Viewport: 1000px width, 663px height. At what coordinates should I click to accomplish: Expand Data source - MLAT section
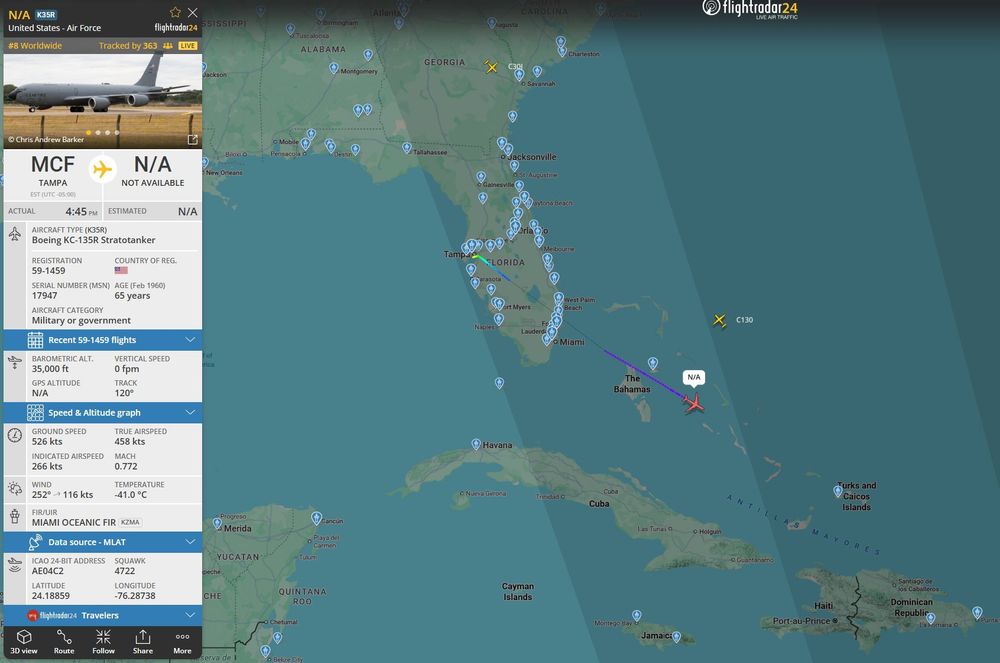[x=103, y=542]
